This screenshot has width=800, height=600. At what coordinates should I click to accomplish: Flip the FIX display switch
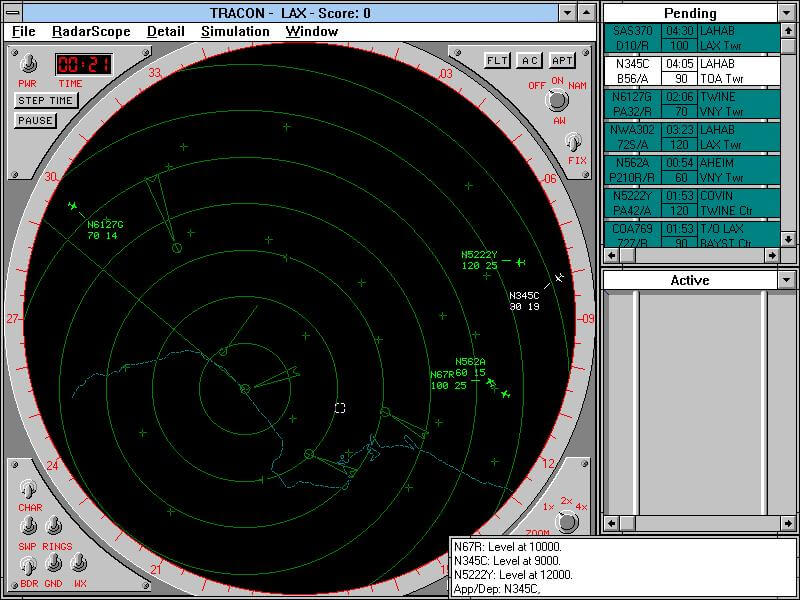[573, 142]
